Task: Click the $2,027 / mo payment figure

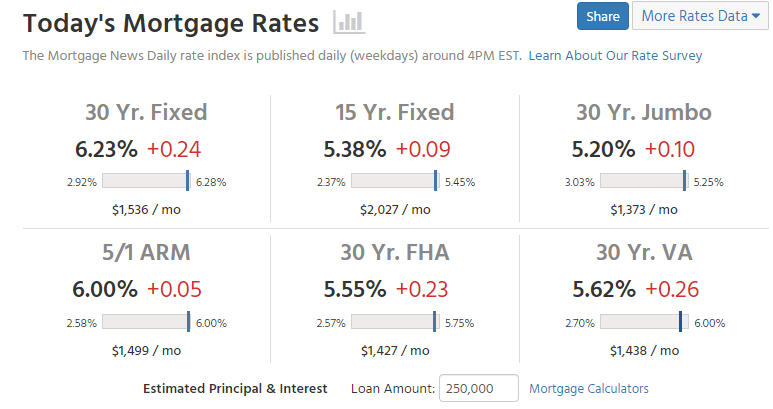Action: coord(395,210)
